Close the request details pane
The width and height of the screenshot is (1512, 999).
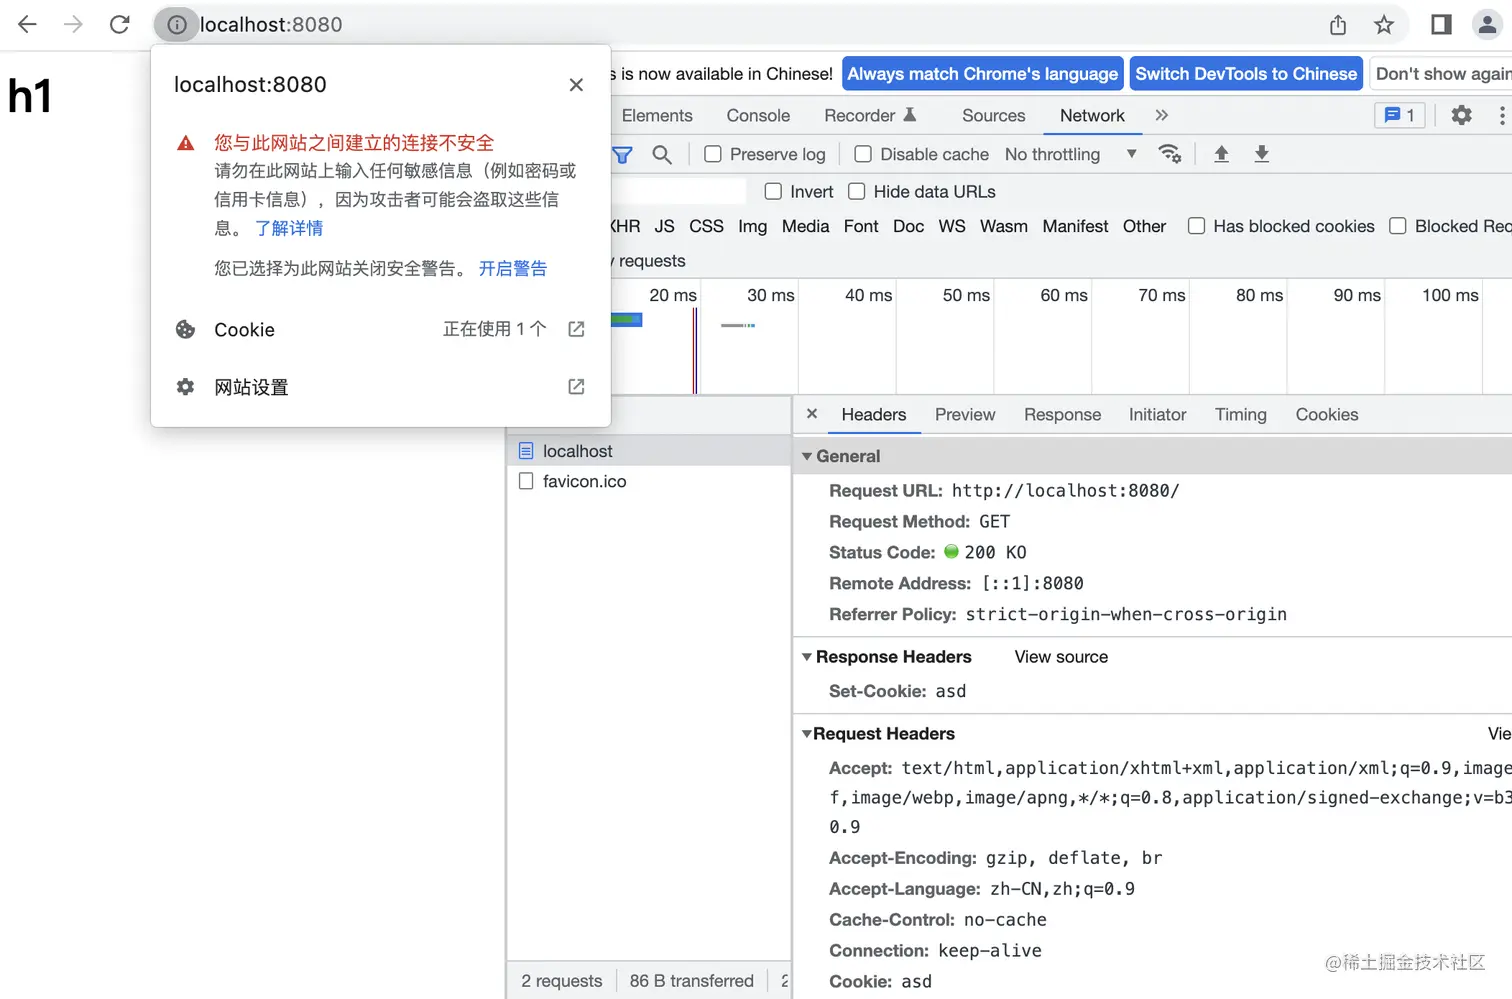click(812, 414)
